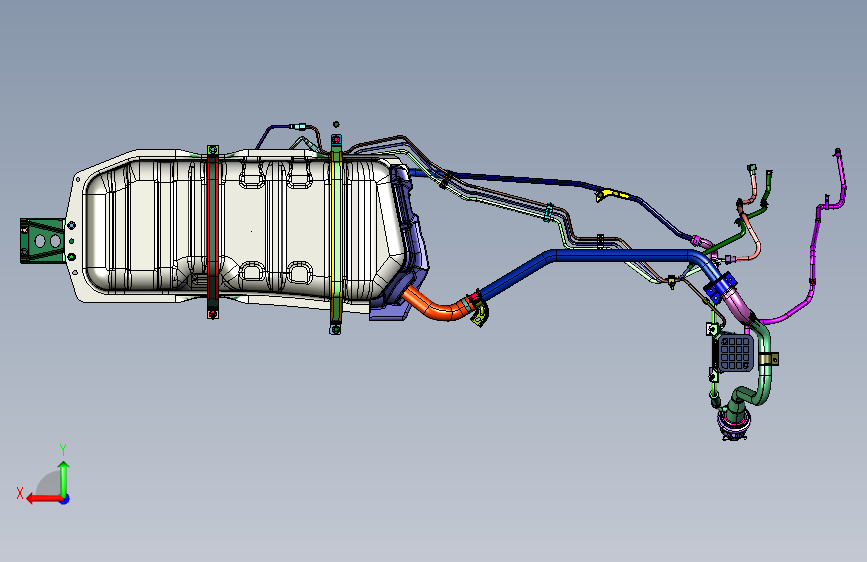The image size is (867, 562).
Task: Select the magenta vent pipe at right
Action: (813, 249)
